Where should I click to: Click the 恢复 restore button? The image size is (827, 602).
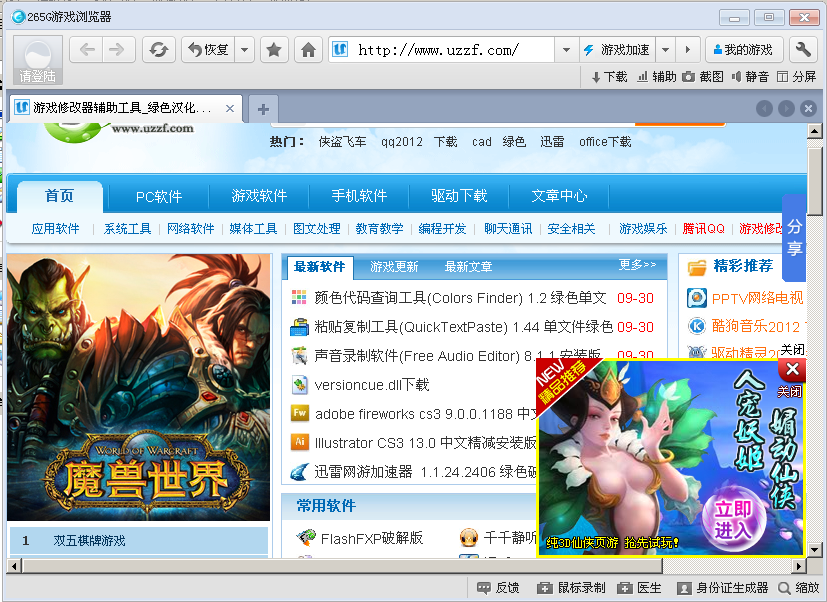coord(209,50)
